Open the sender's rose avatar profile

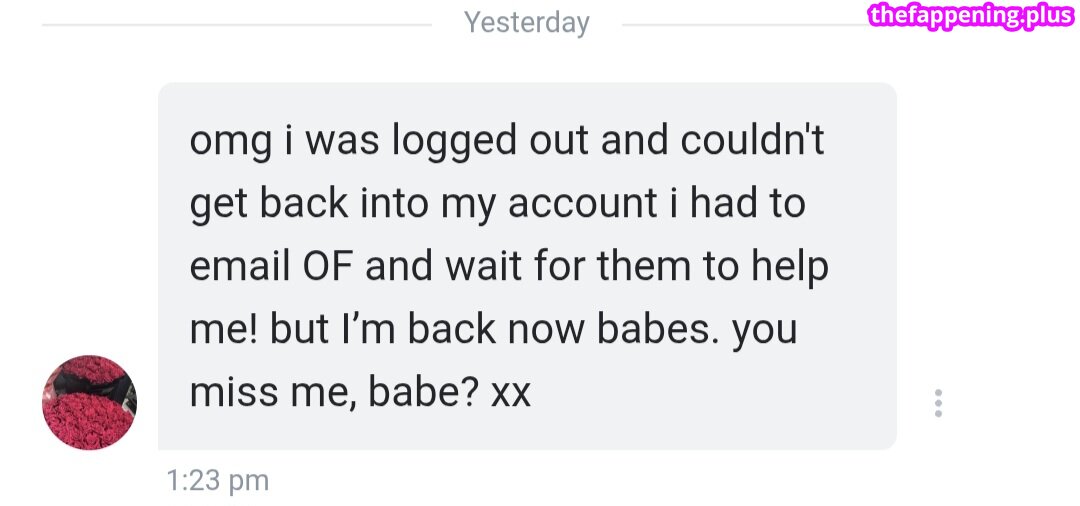89,402
